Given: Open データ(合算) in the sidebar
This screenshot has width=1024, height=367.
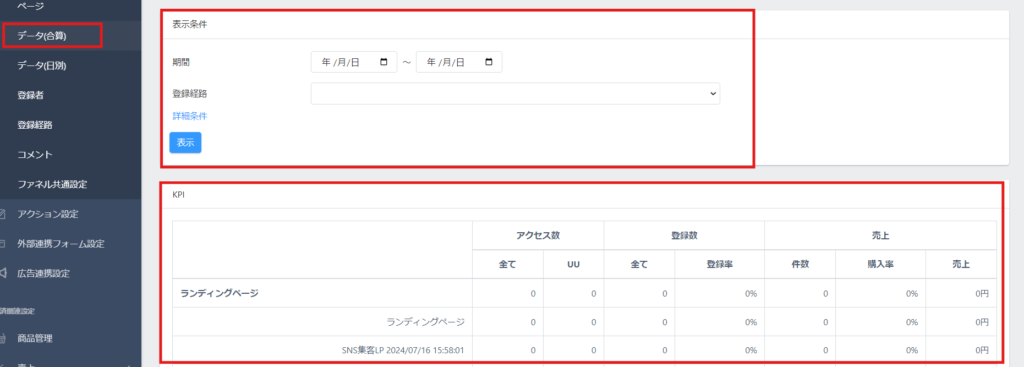Looking at the screenshot, I should tap(42, 36).
